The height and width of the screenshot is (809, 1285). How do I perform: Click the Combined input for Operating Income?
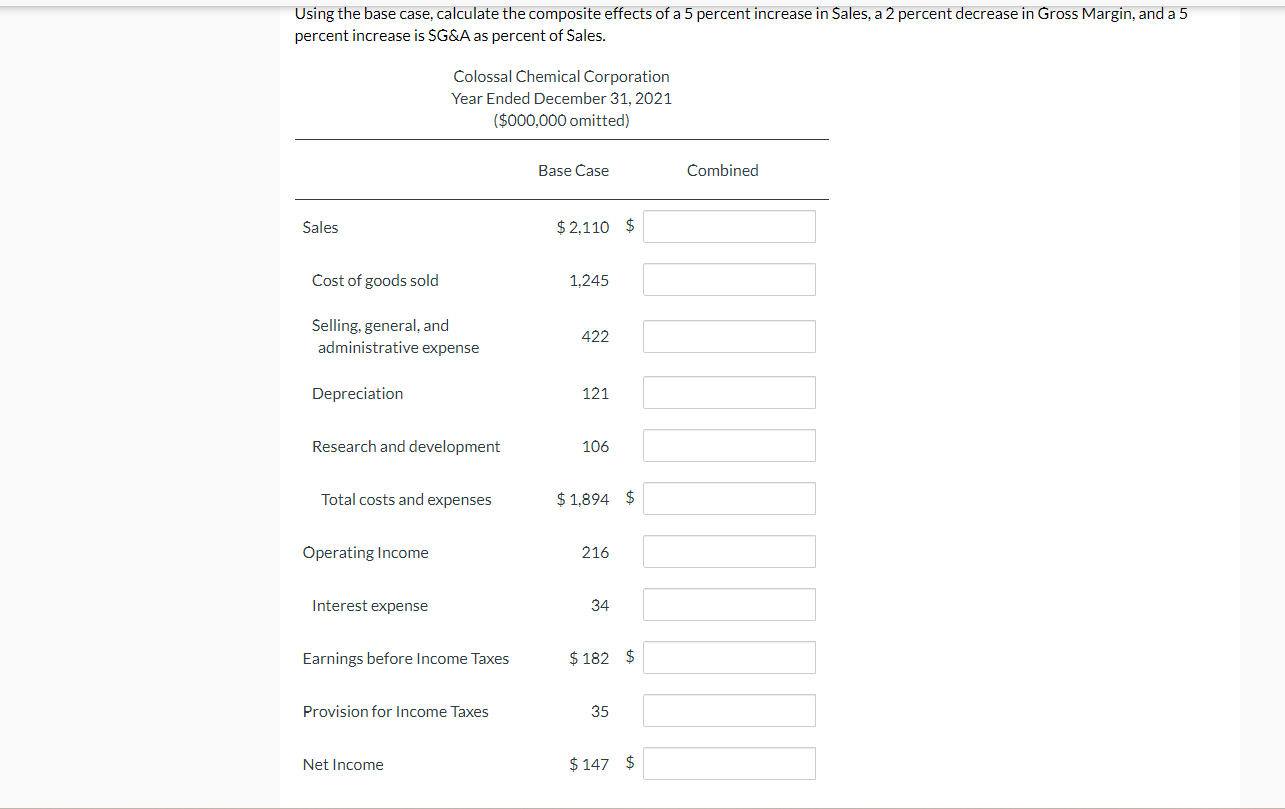click(729, 551)
